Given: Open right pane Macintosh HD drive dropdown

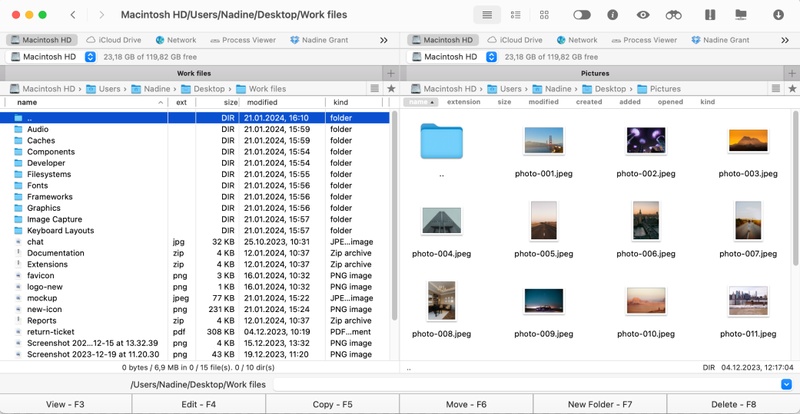Looking at the screenshot, I should click(452, 57).
